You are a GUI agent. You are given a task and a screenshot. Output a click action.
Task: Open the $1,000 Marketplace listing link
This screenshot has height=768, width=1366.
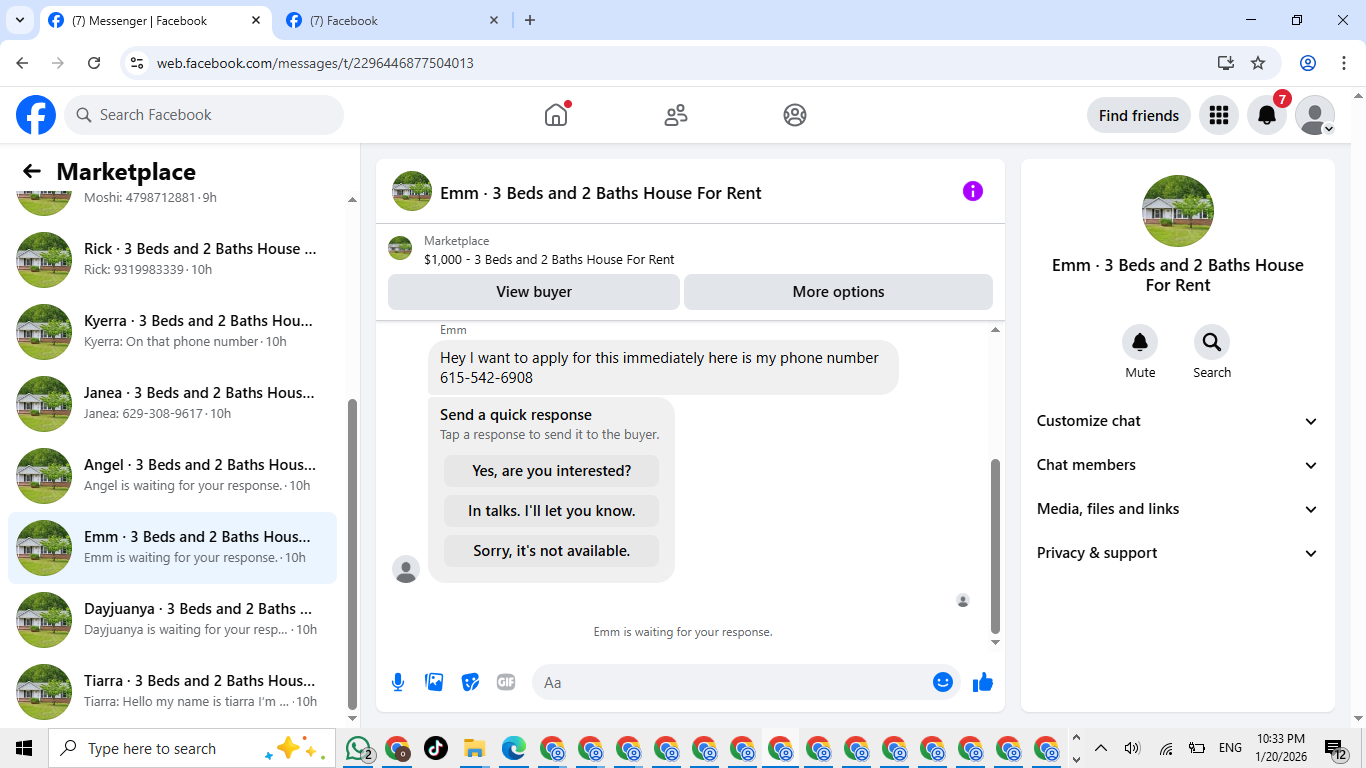[x=549, y=259]
